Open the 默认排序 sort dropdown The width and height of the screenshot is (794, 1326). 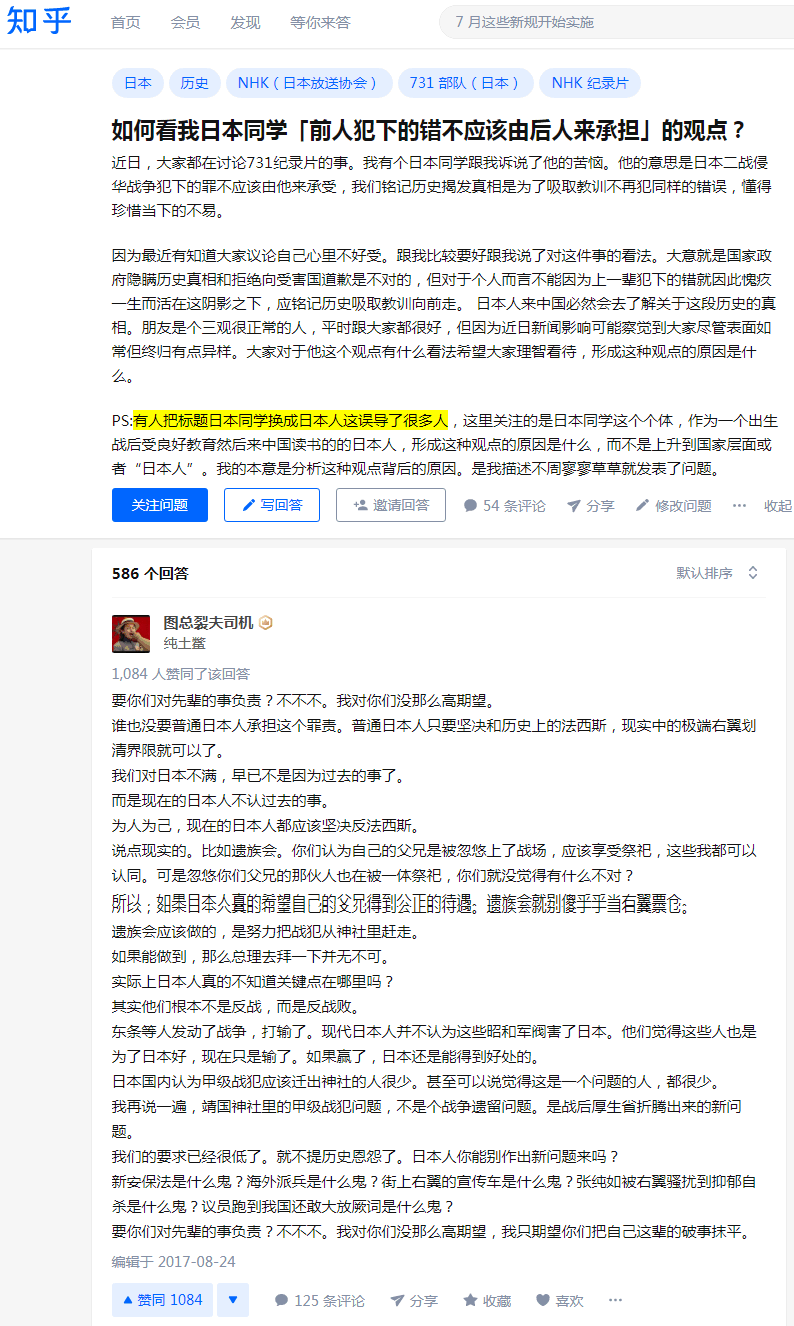(x=718, y=573)
